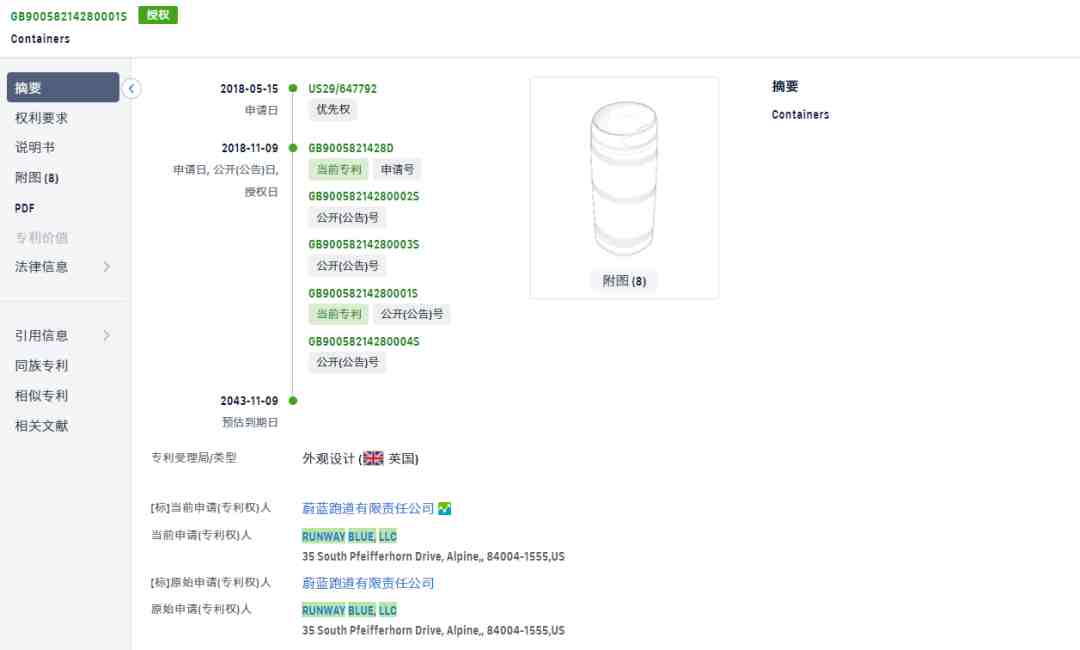Viewport: 1080px width, 650px height.
Task: Open the 说明书 section
Action: (35, 148)
